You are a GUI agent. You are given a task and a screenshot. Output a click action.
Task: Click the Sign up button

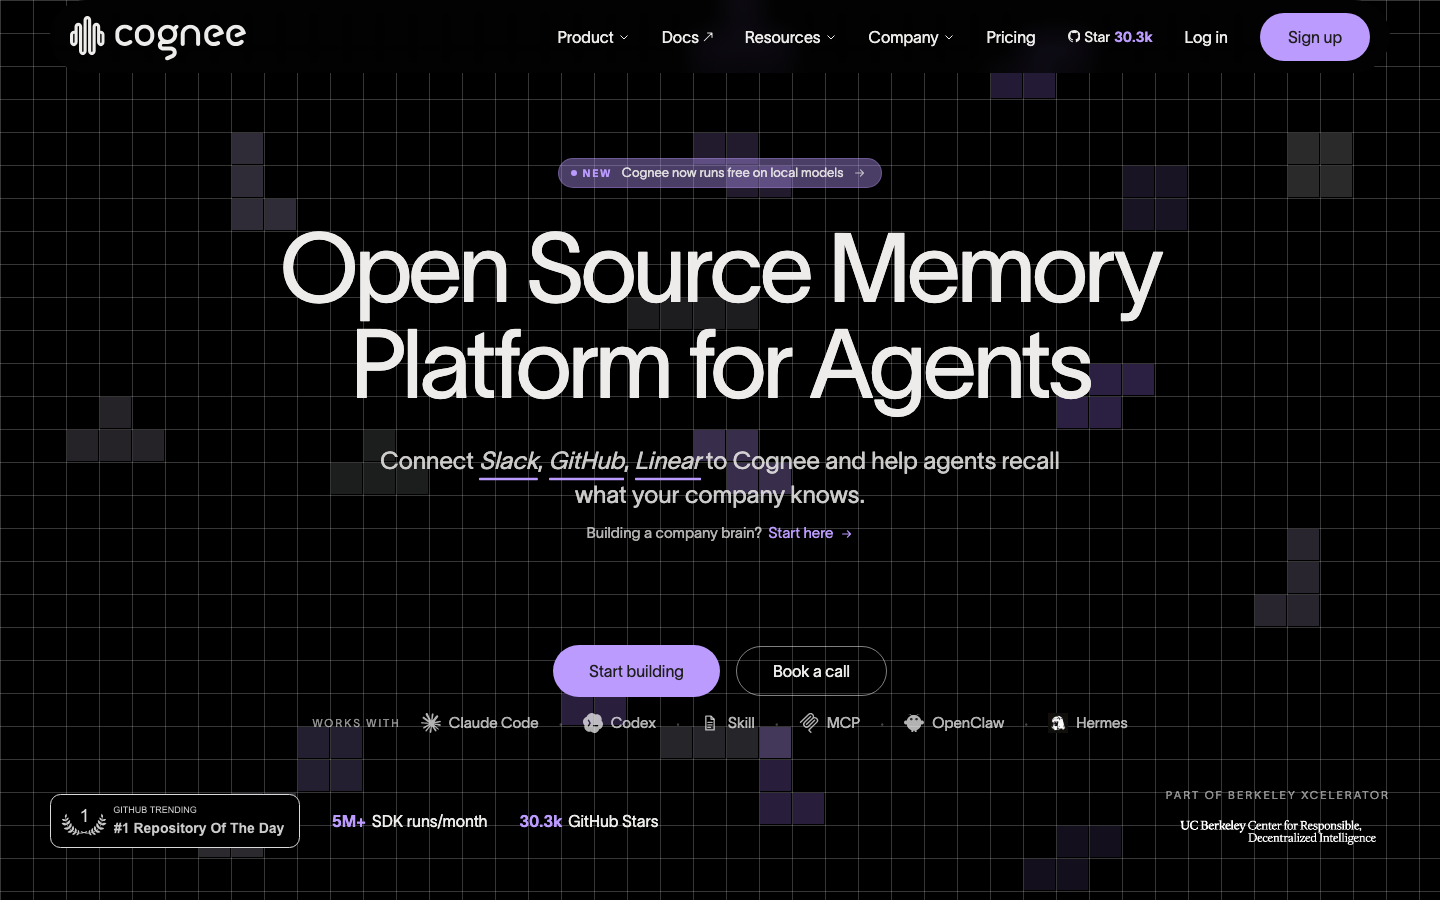pyautogui.click(x=1315, y=37)
